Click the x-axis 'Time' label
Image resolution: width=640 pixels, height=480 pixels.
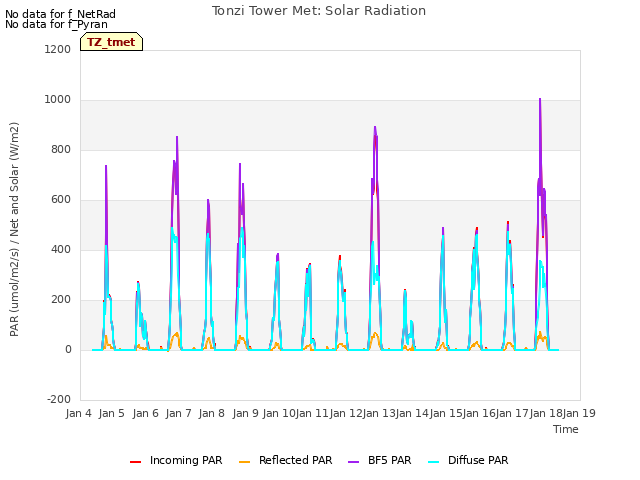tap(566, 429)
